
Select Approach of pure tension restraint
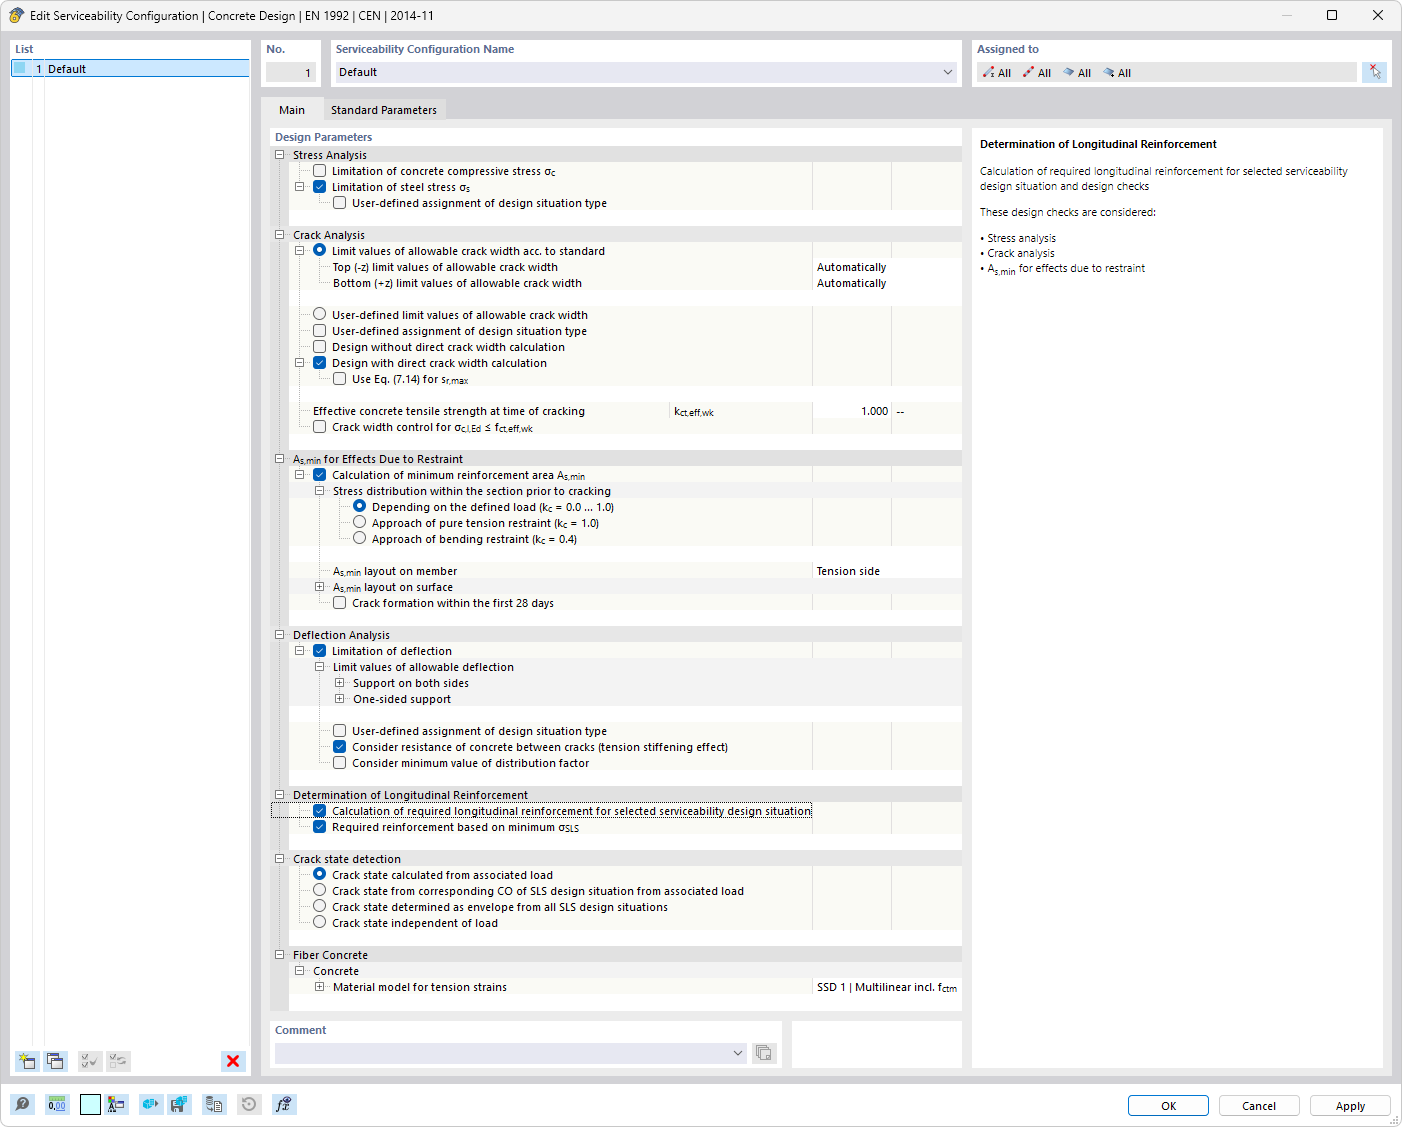(359, 522)
